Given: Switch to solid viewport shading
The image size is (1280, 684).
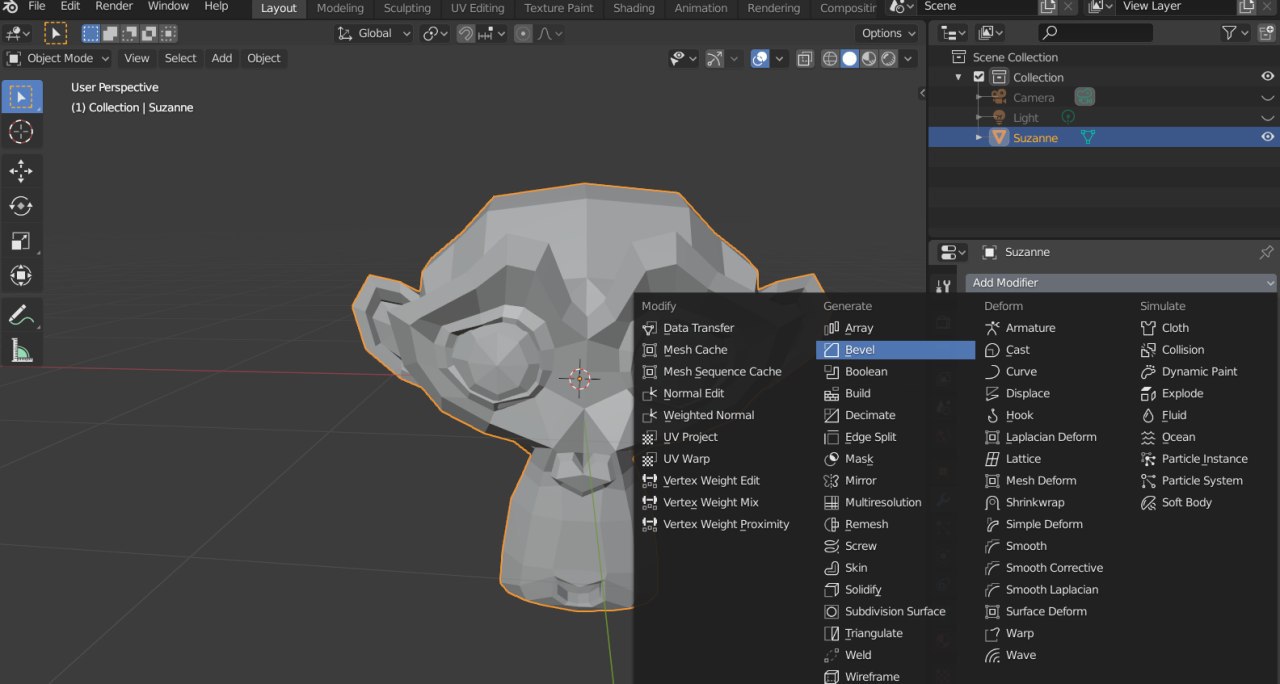Looking at the screenshot, I should (x=850, y=59).
